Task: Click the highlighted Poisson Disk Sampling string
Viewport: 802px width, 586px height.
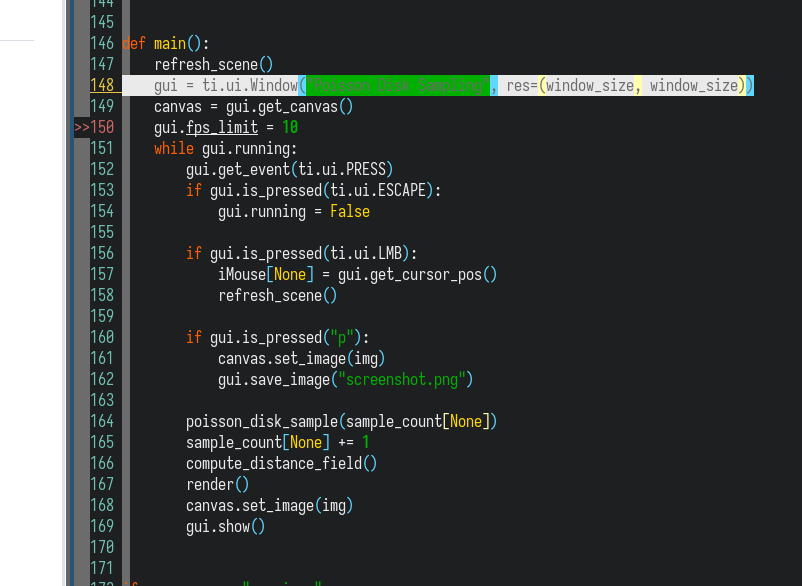Action: (395, 85)
